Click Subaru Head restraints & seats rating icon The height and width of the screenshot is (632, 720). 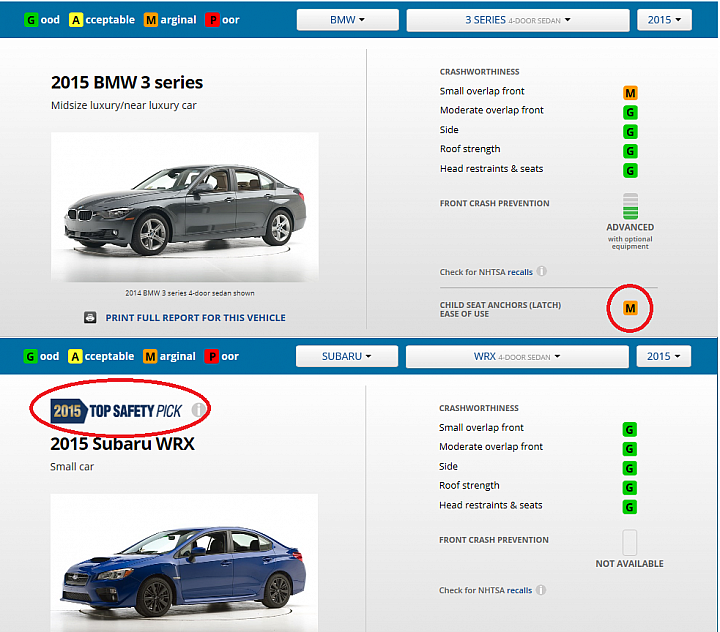[630, 508]
